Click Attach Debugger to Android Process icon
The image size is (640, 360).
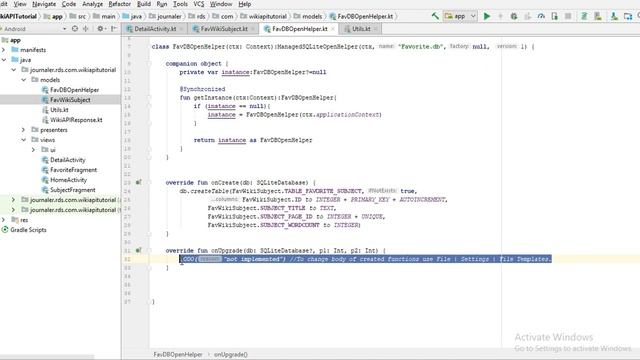click(554, 16)
